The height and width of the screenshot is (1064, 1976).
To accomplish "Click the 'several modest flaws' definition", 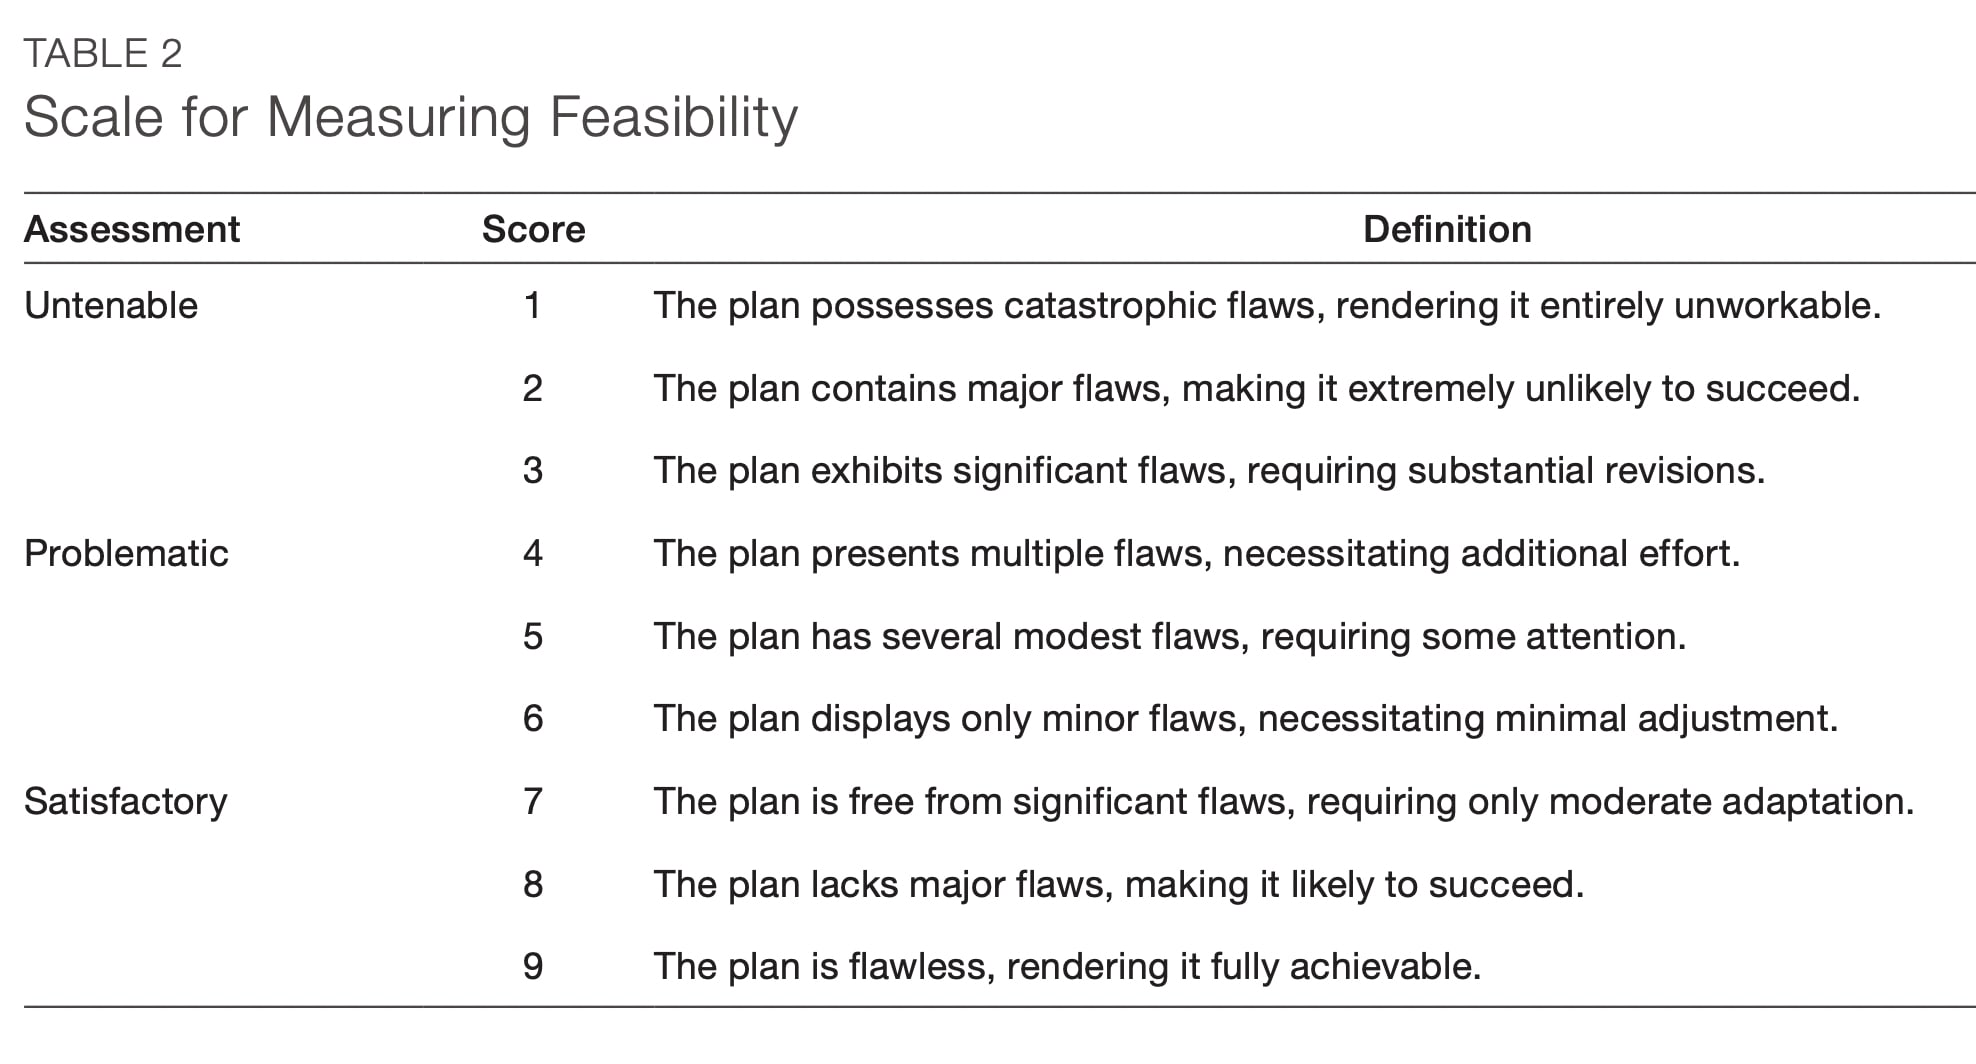I will 1169,637.
